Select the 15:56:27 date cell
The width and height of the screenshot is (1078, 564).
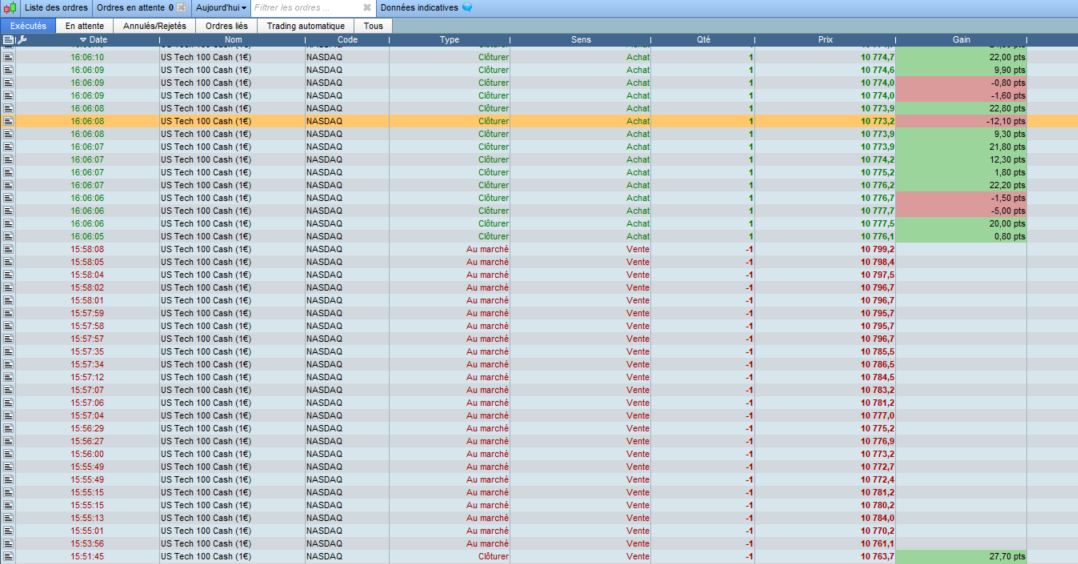(87, 441)
